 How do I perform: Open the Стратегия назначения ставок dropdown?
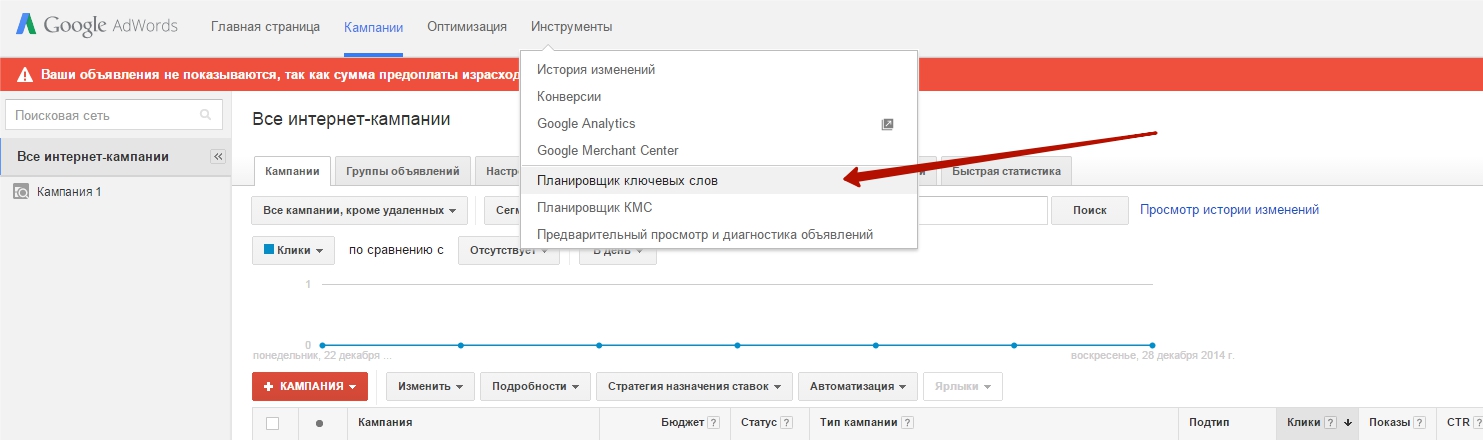(695, 386)
